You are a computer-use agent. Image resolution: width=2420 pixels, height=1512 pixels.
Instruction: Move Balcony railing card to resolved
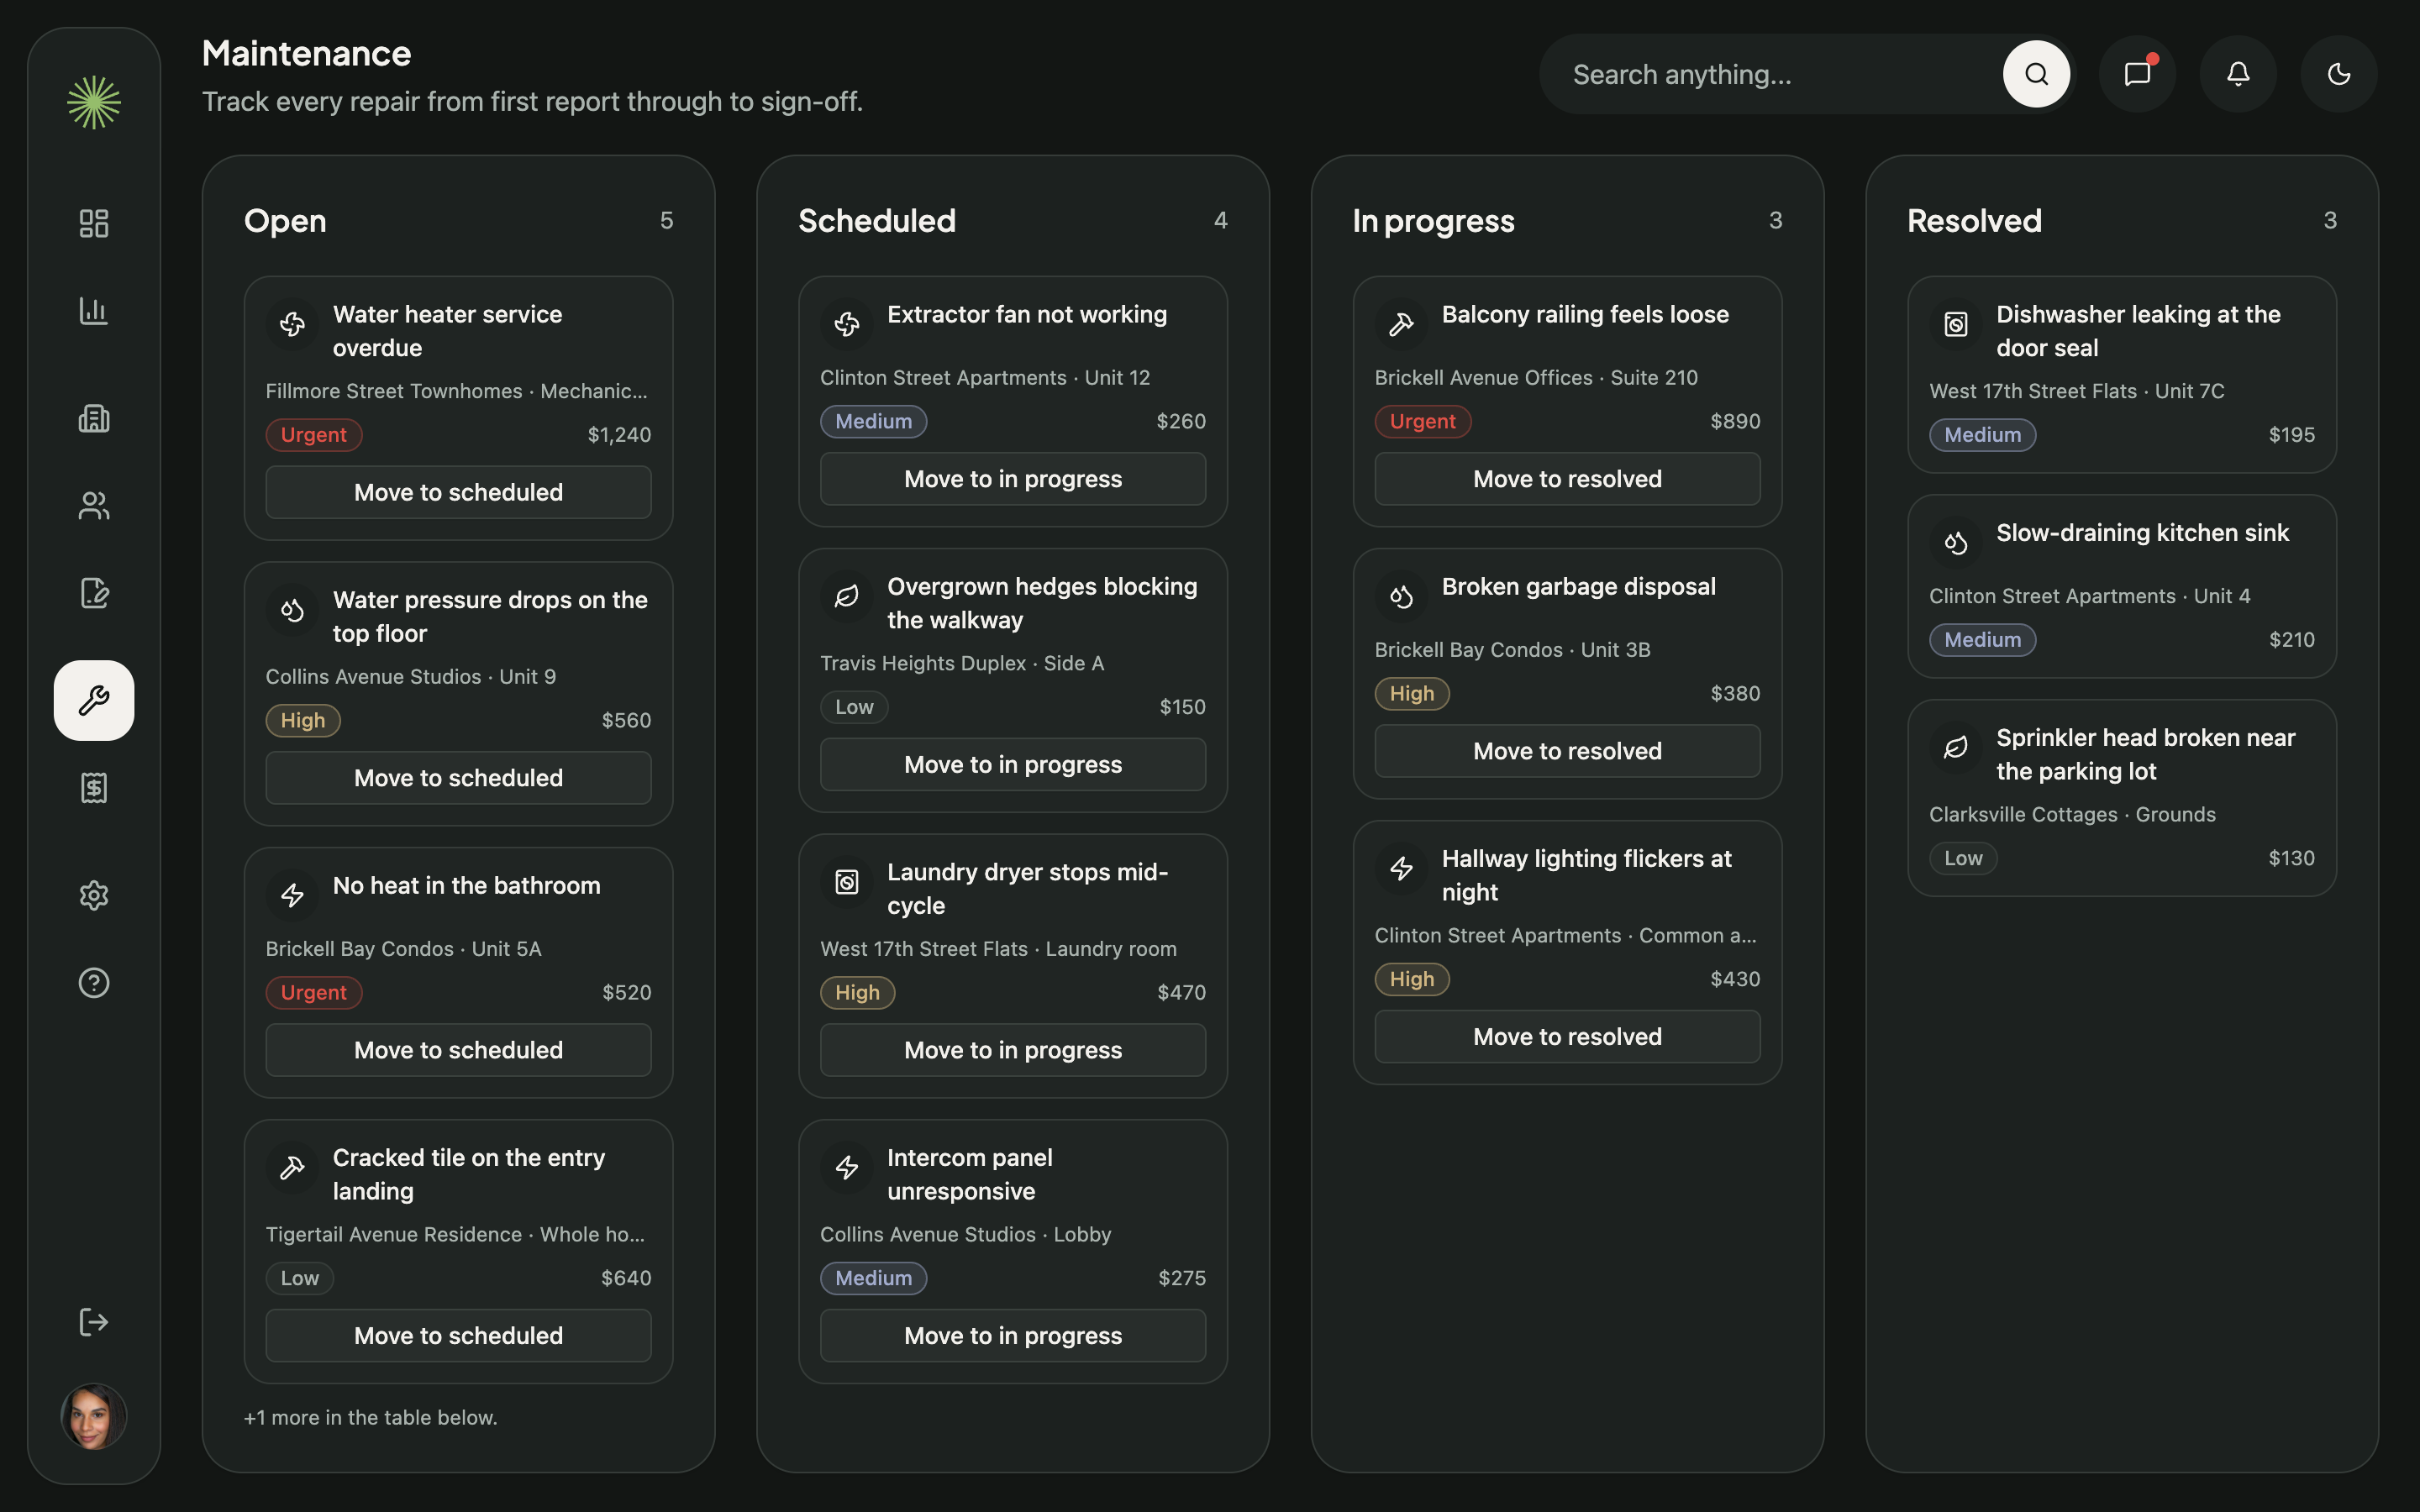click(1568, 479)
